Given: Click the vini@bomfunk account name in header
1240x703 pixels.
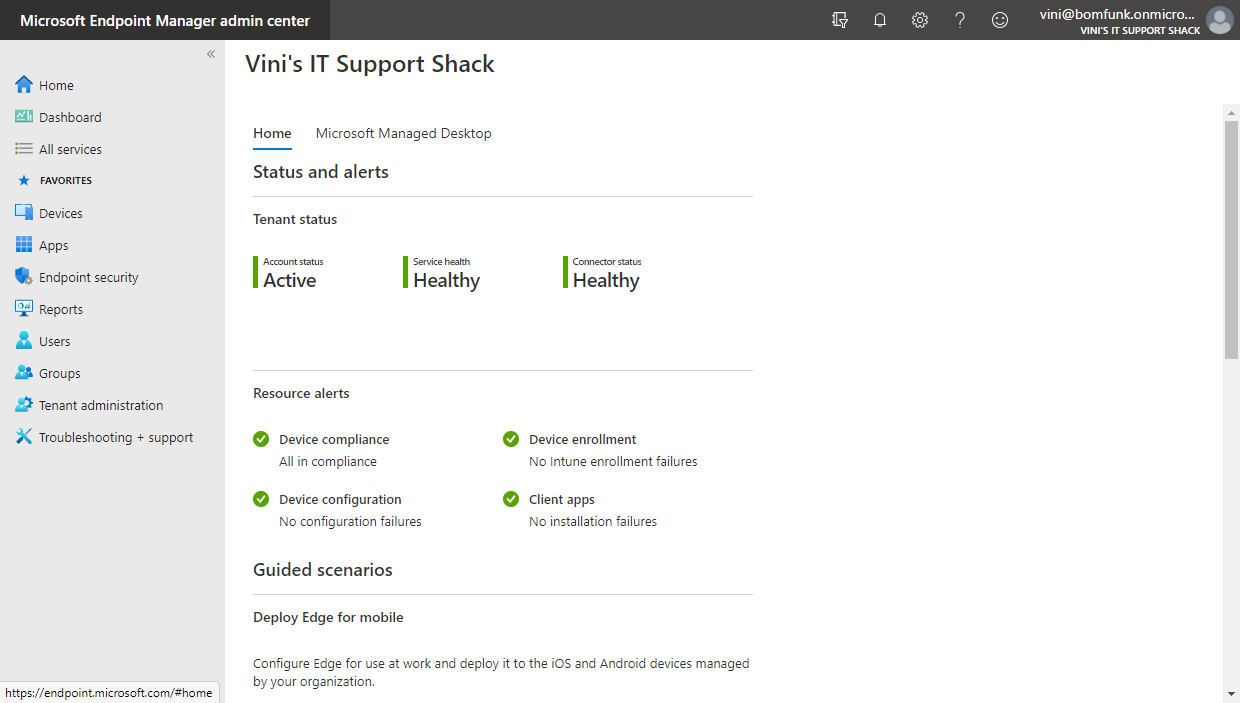Looking at the screenshot, I should point(1119,14).
